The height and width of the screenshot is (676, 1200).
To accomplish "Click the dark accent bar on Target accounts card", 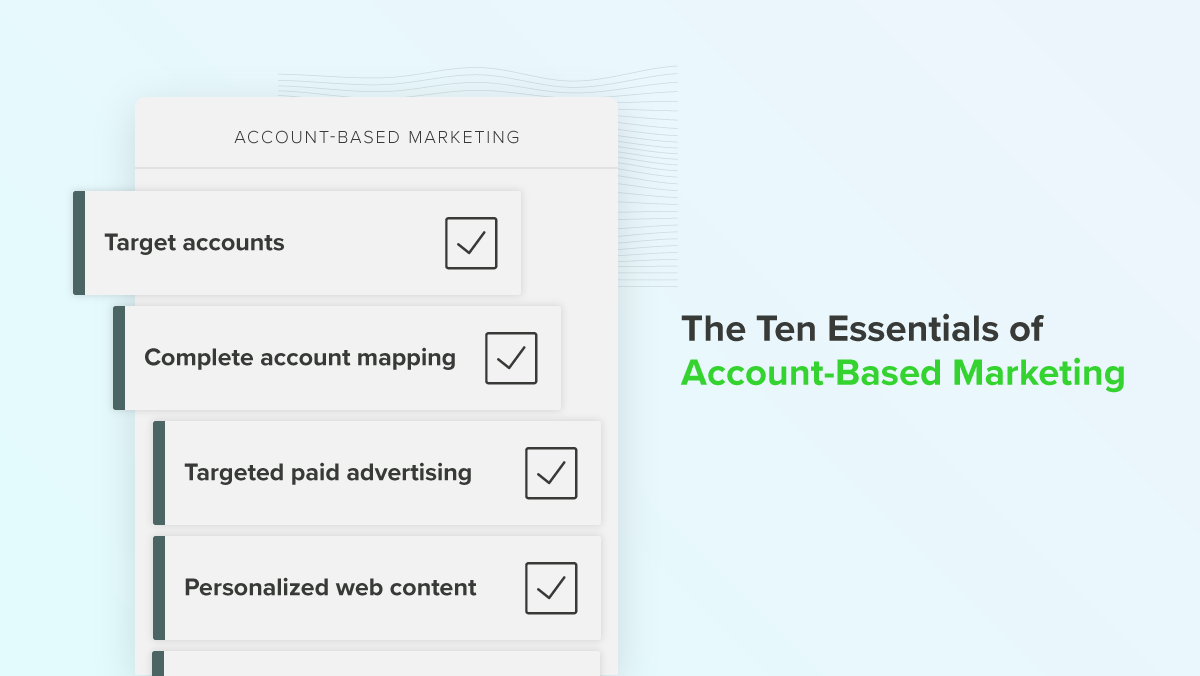I will pos(79,243).
